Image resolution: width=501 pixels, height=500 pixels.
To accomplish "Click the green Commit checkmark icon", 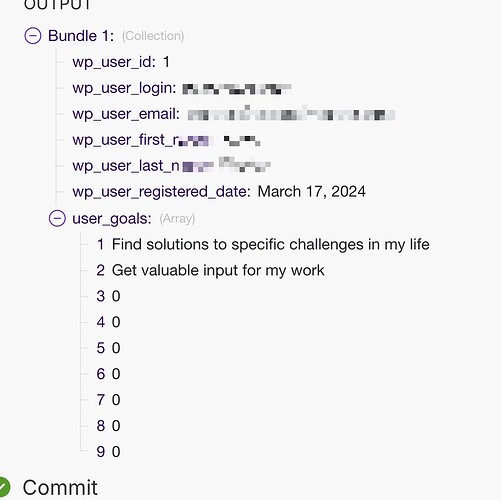I will coord(3,487).
